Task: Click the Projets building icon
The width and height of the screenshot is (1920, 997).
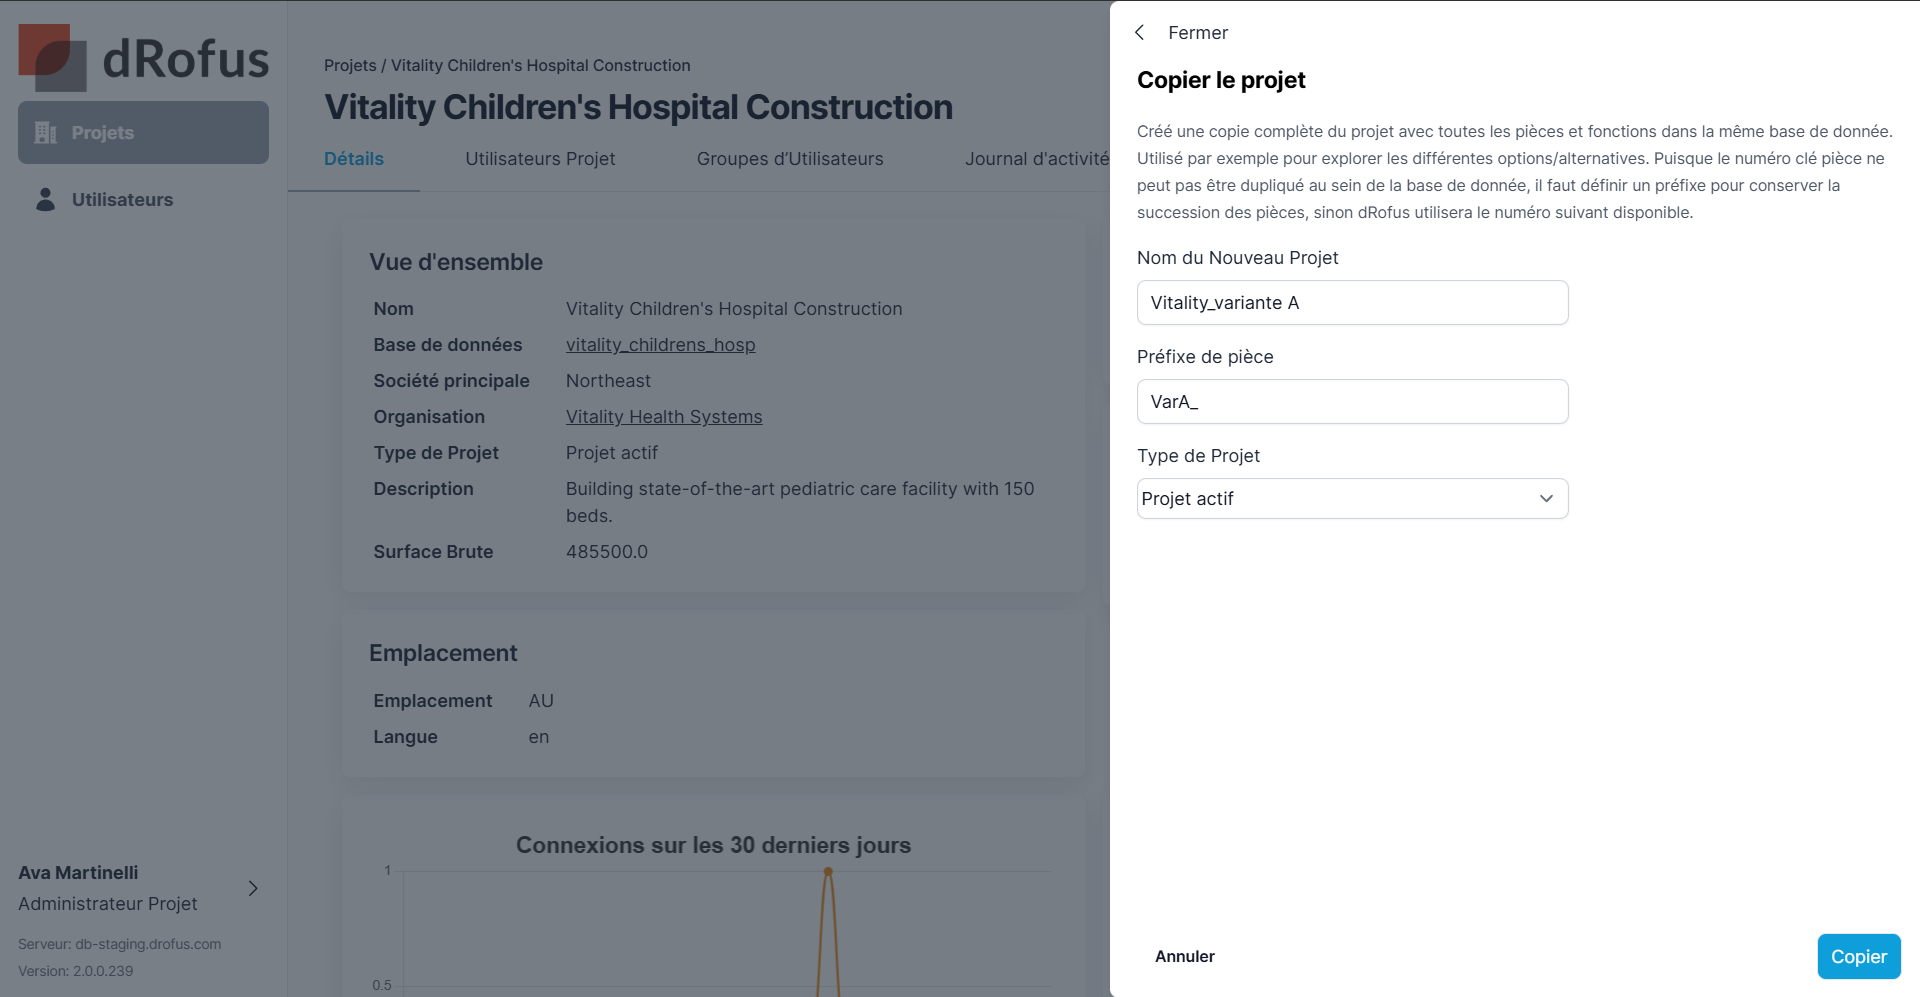Action: 46,133
